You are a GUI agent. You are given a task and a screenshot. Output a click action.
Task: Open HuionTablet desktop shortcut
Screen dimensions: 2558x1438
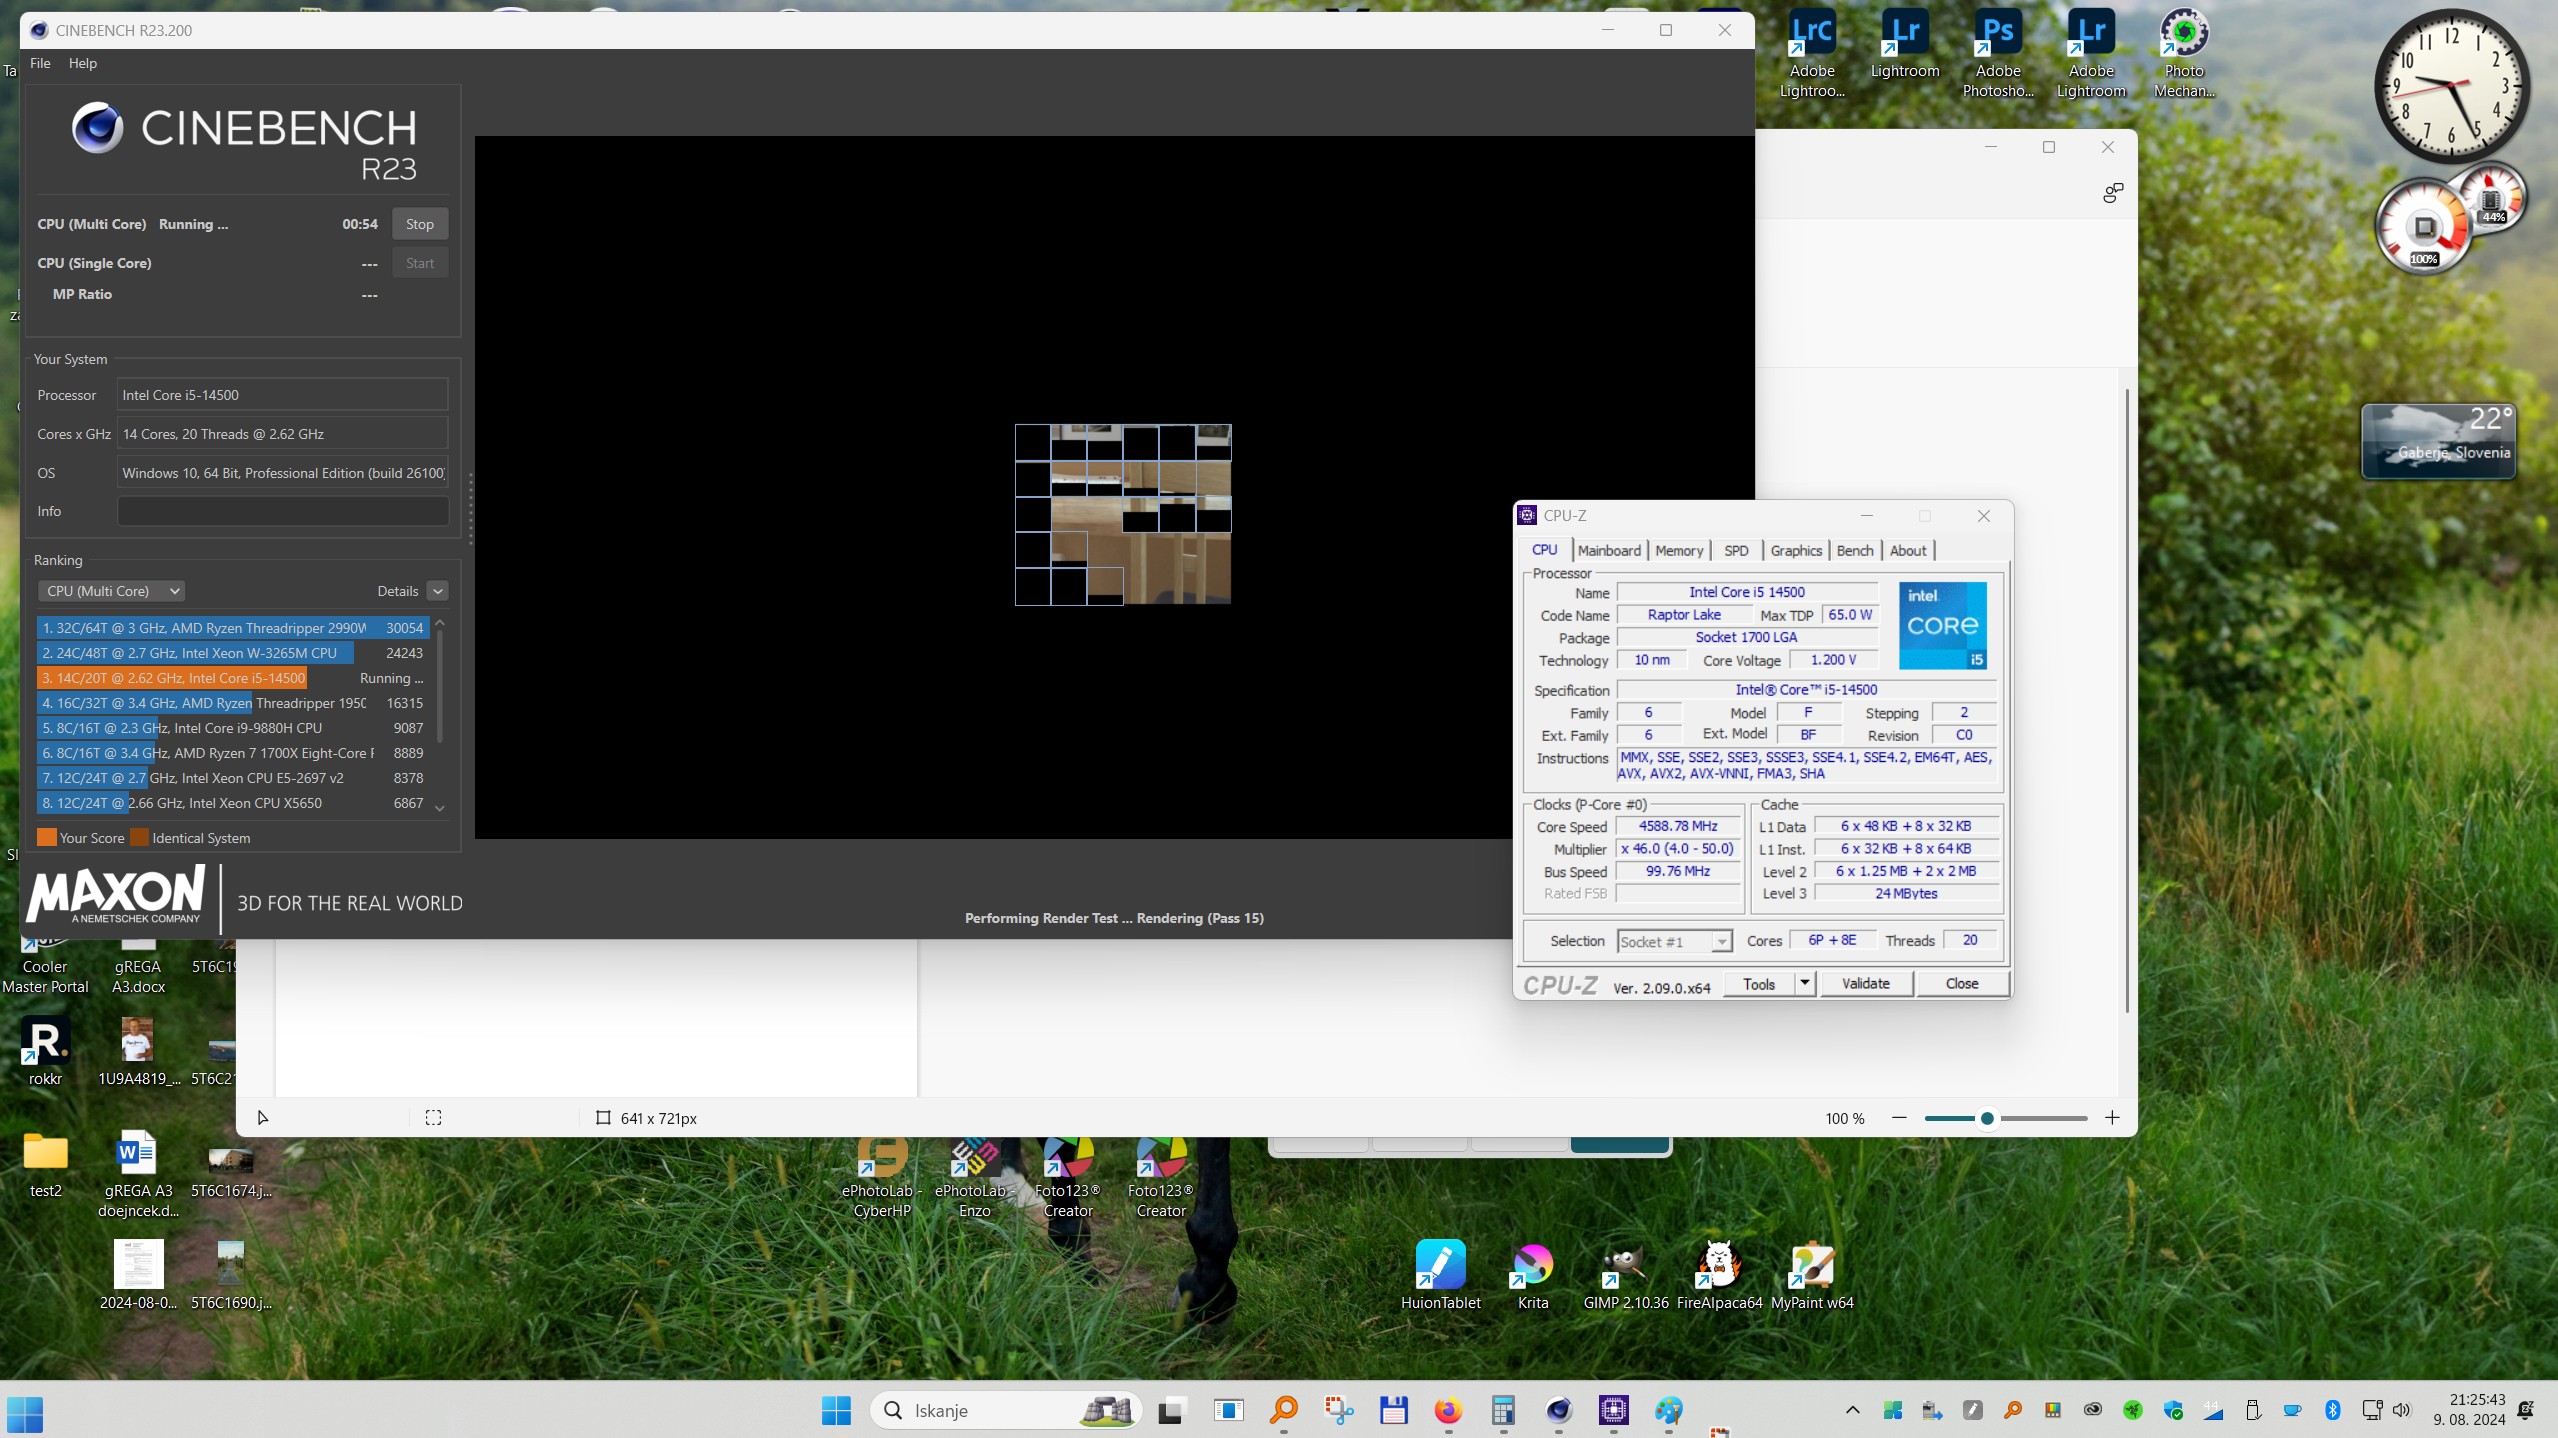[x=1440, y=1276]
